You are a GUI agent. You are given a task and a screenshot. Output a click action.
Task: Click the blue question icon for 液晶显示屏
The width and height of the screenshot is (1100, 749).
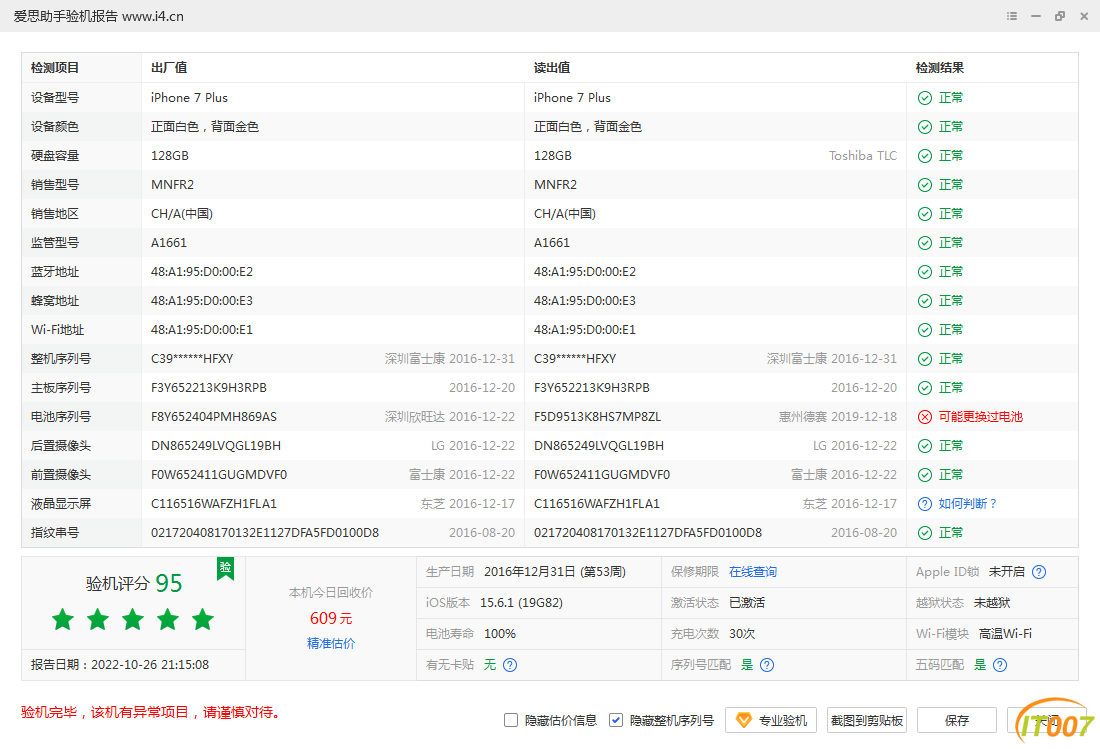tap(925, 504)
